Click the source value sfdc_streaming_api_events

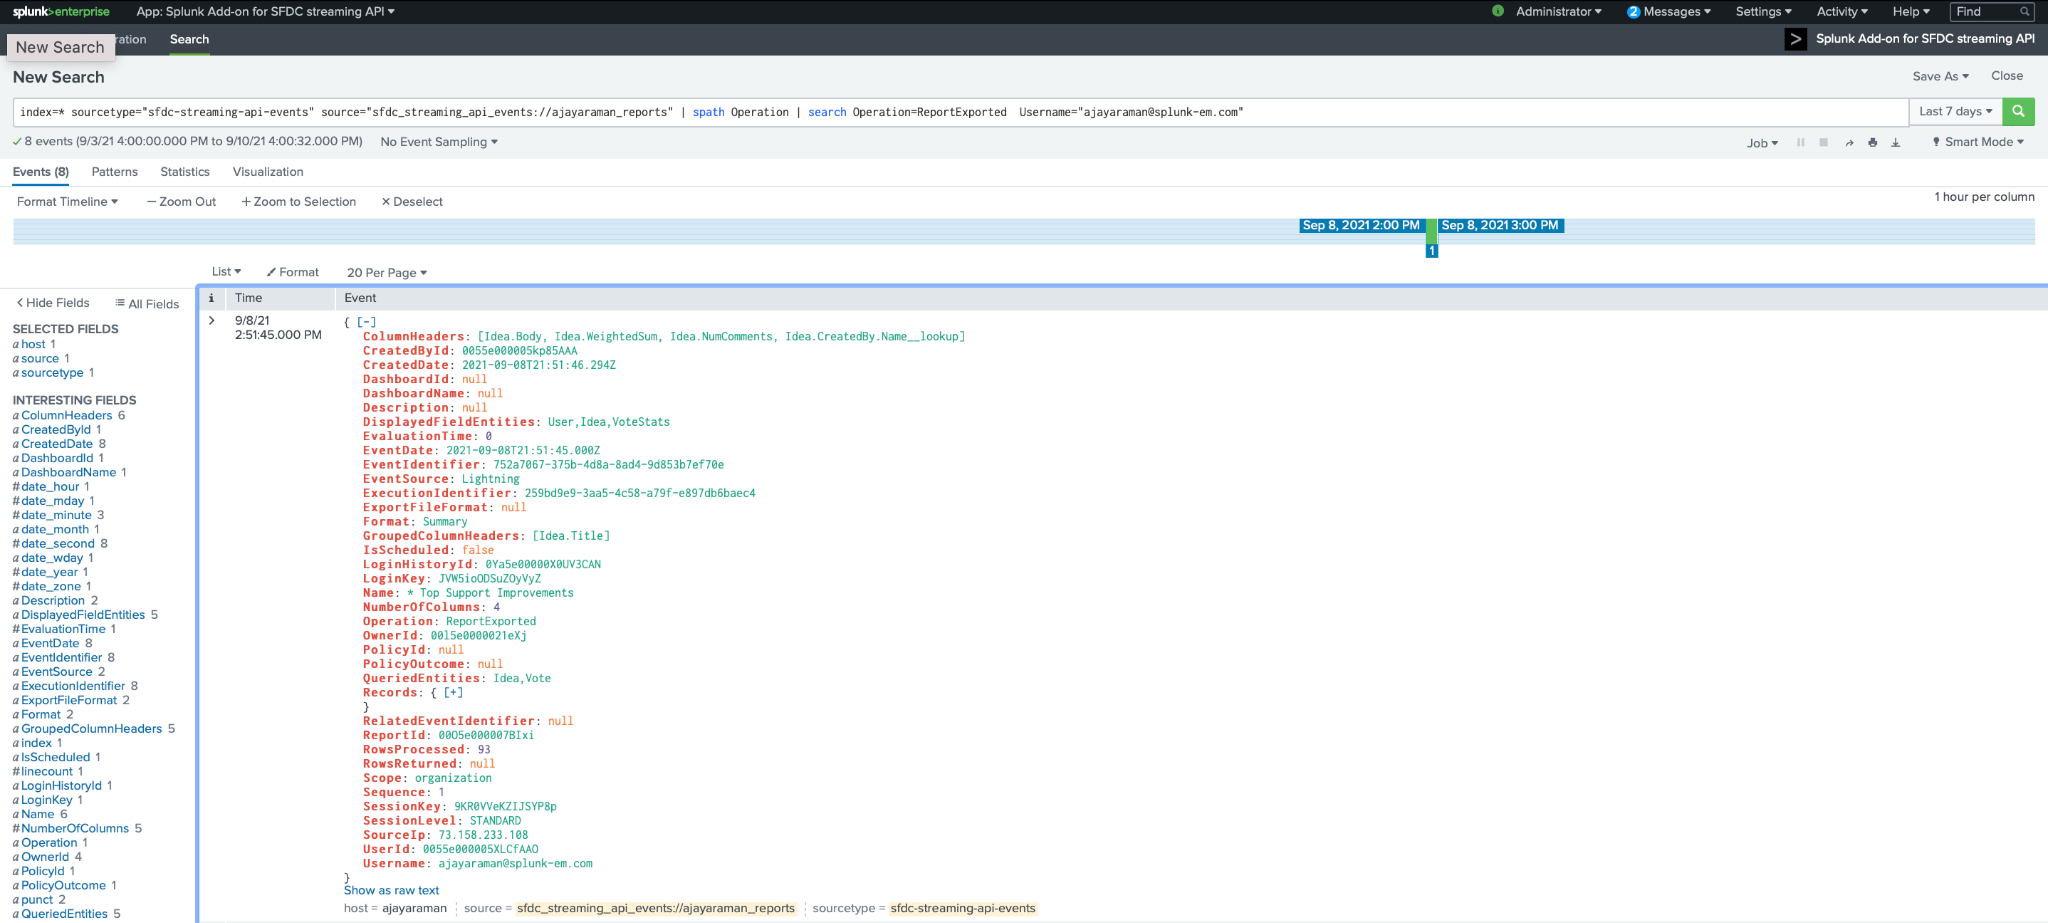(x=656, y=909)
